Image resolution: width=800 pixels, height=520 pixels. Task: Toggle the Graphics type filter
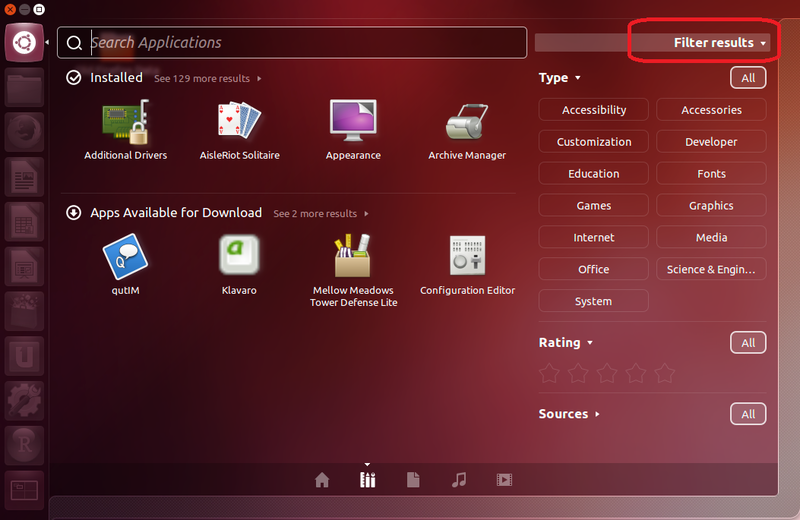click(x=711, y=205)
